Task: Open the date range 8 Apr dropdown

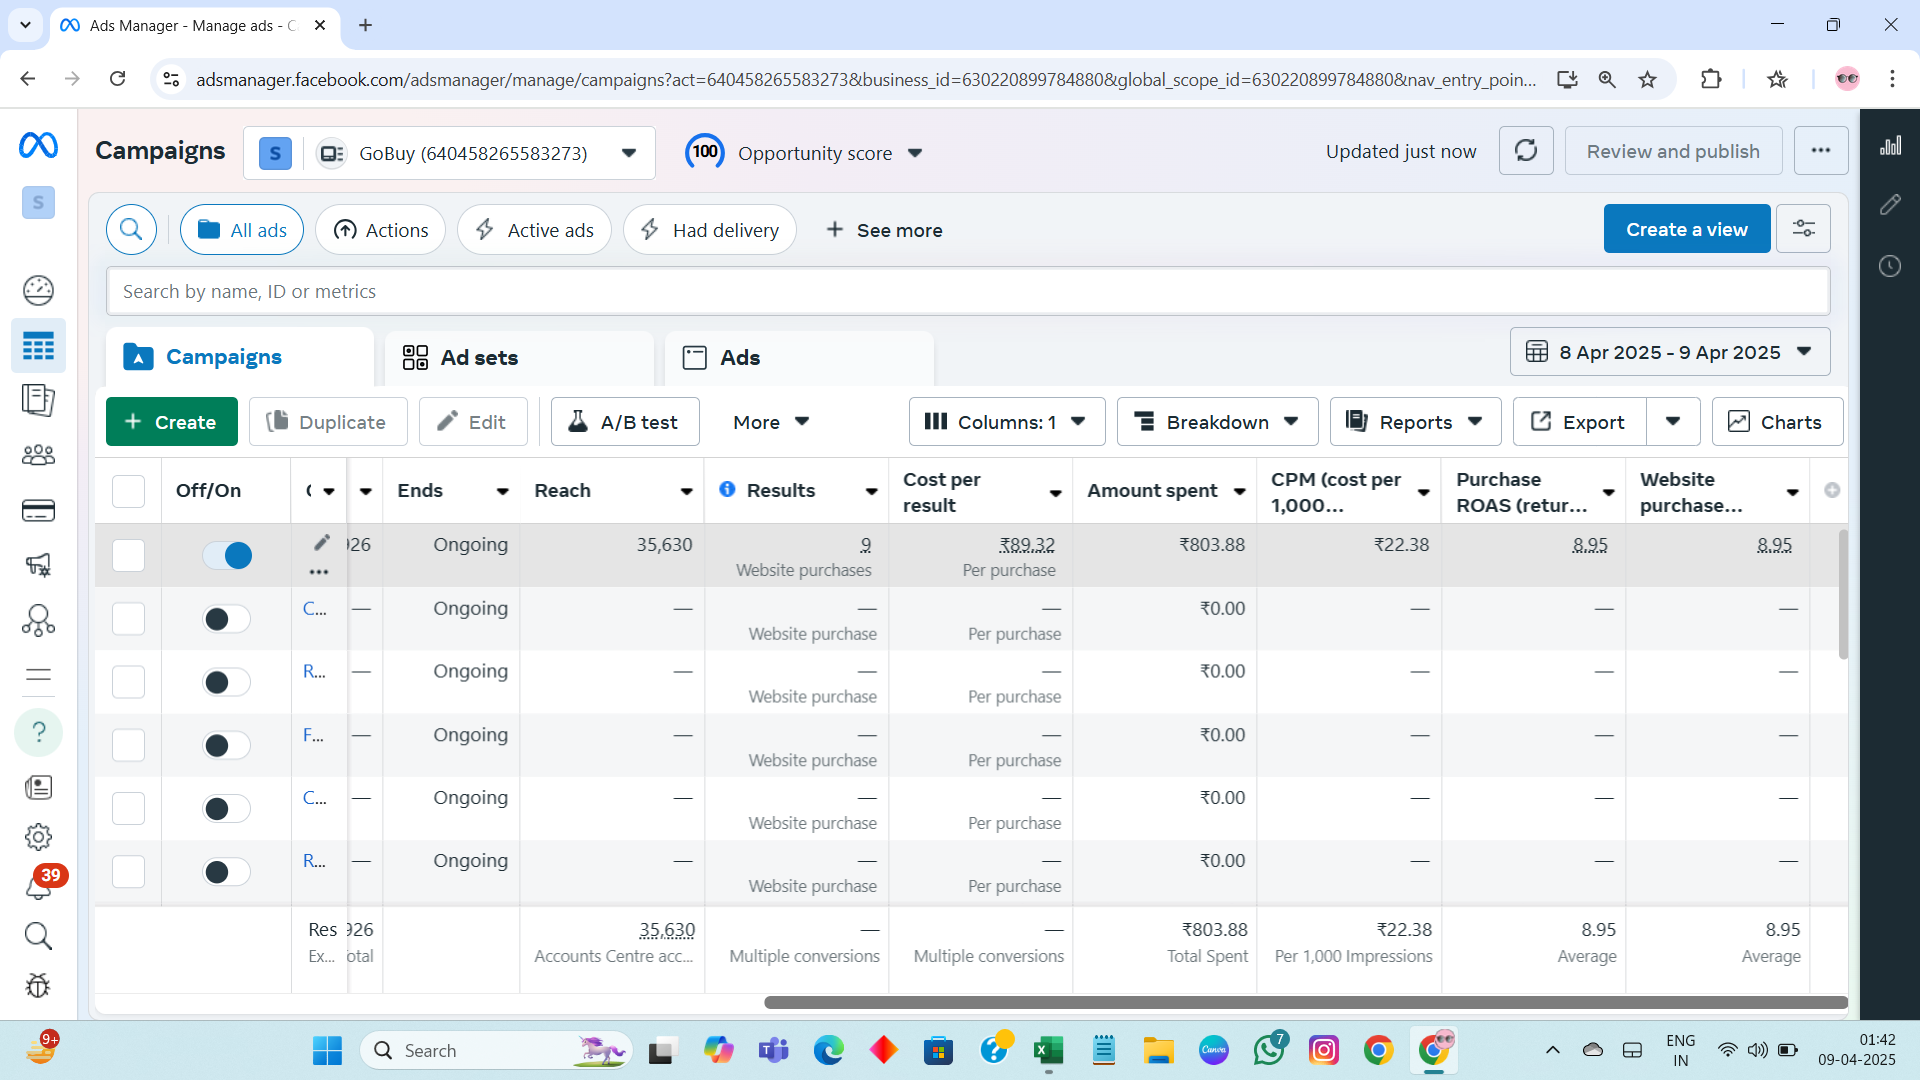Action: tap(1670, 352)
